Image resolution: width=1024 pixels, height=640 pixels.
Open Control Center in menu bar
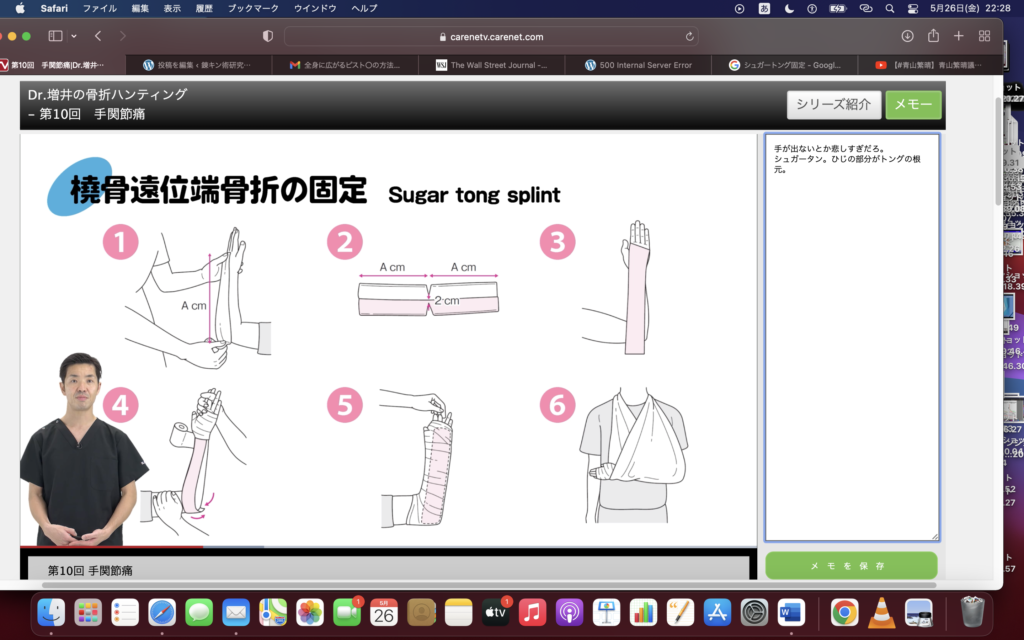pos(912,8)
